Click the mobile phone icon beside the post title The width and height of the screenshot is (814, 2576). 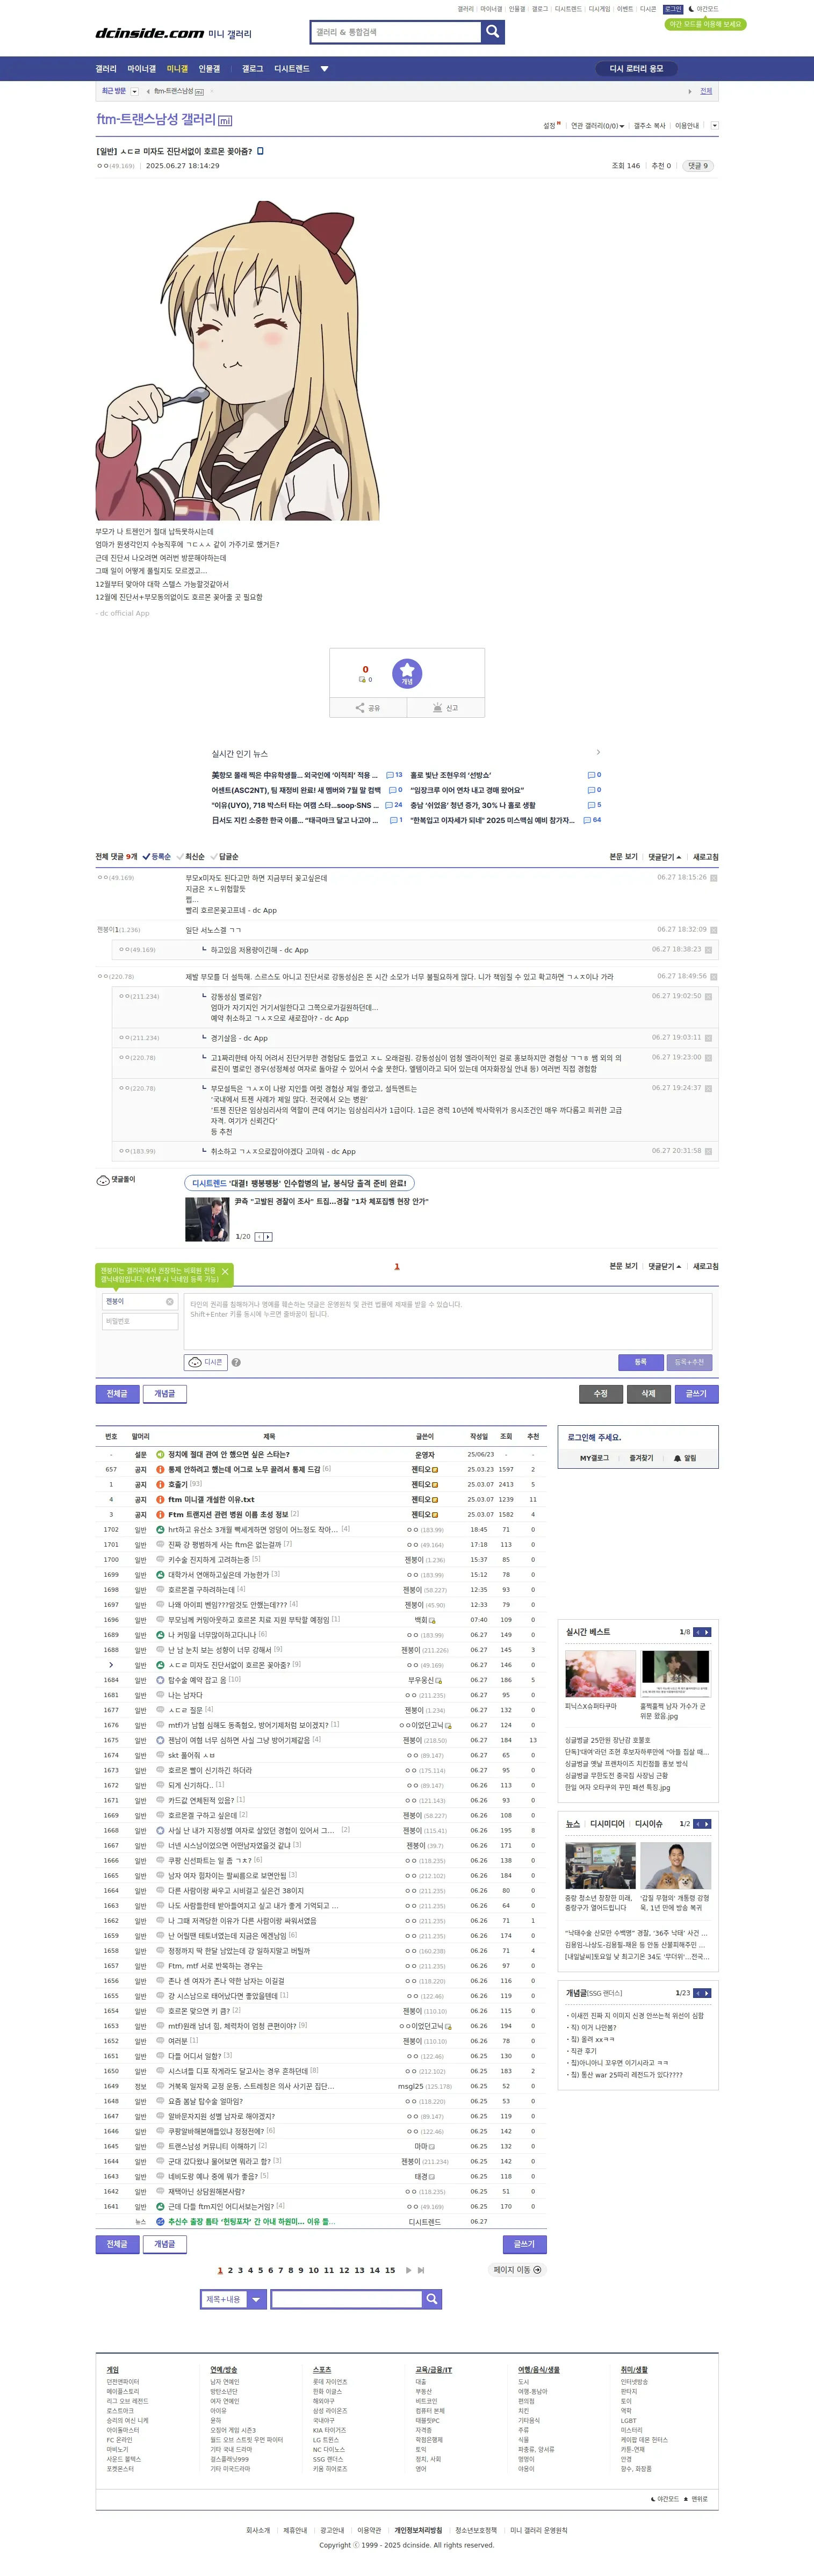tap(261, 151)
